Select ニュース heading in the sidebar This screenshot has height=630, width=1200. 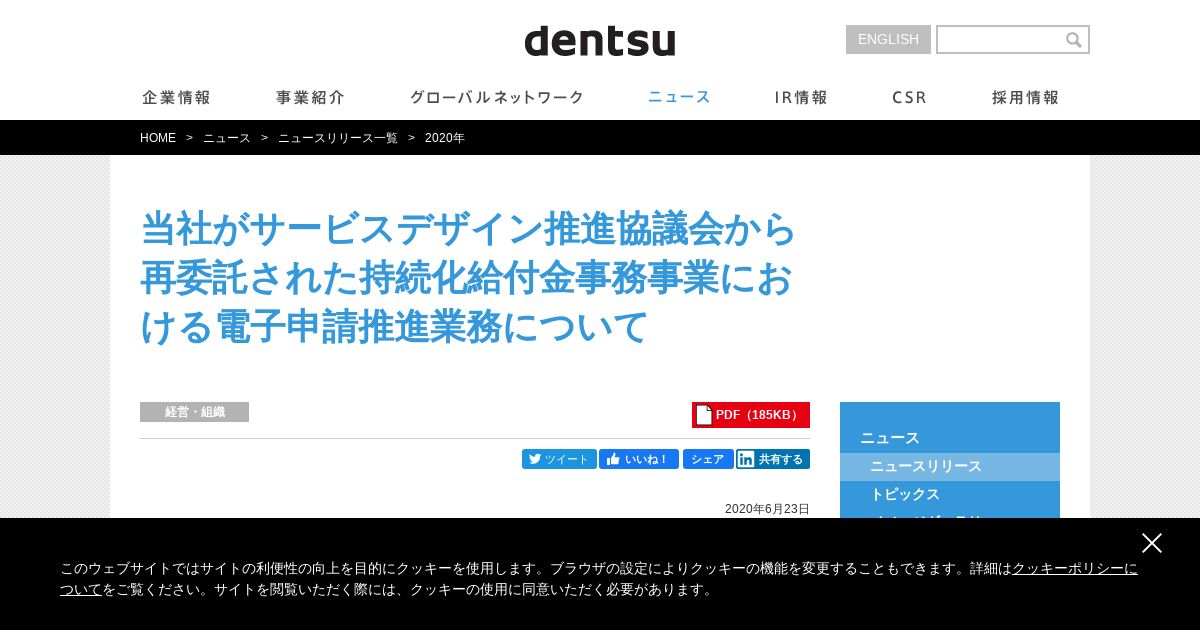tap(890, 438)
